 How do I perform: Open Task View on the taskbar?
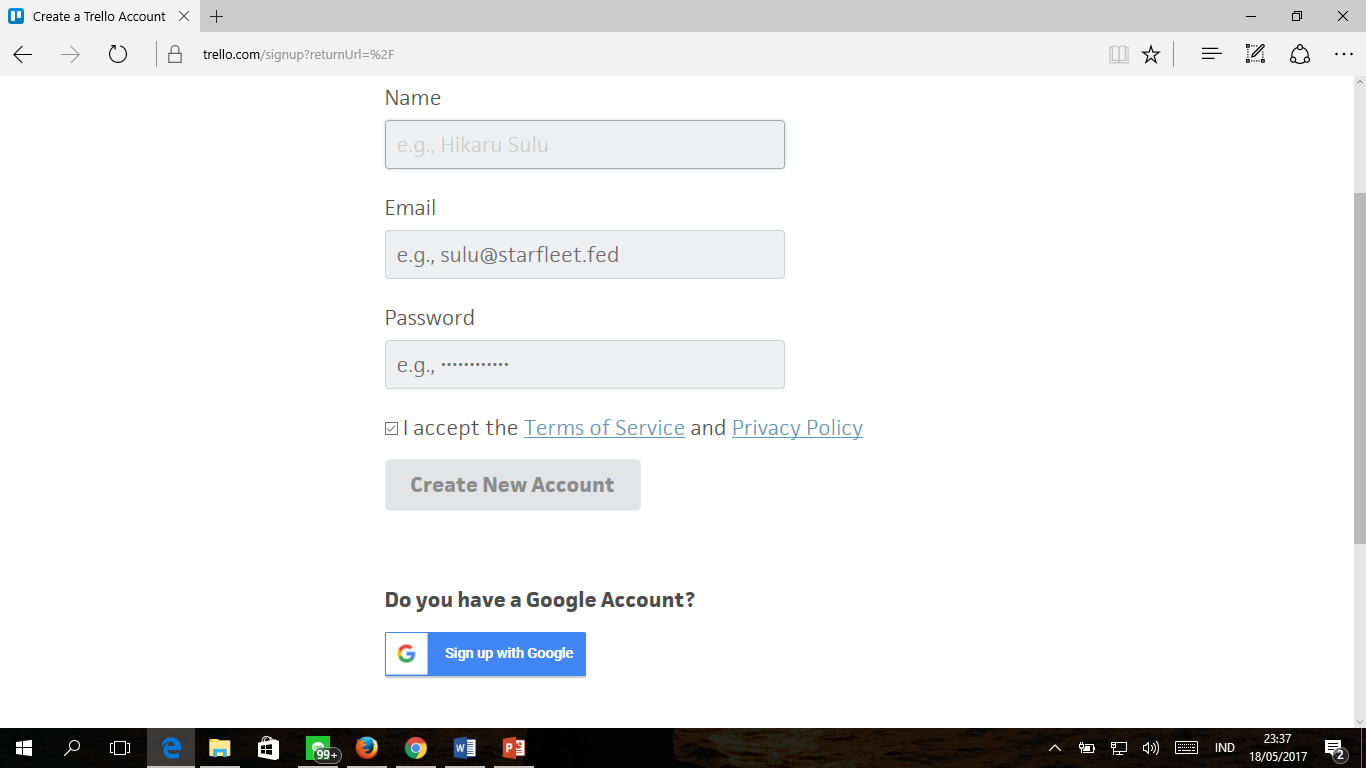click(120, 748)
